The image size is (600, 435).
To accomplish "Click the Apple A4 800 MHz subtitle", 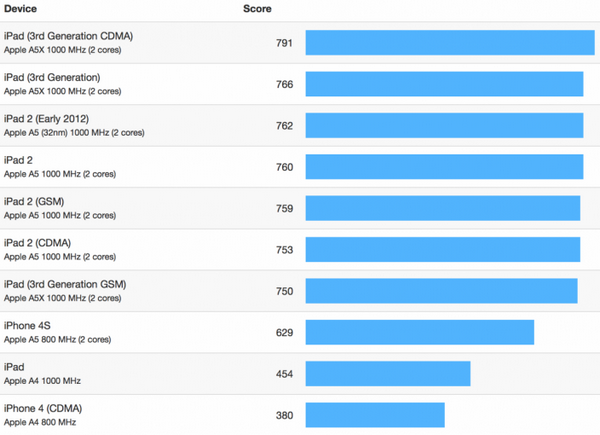I will 40,422.
